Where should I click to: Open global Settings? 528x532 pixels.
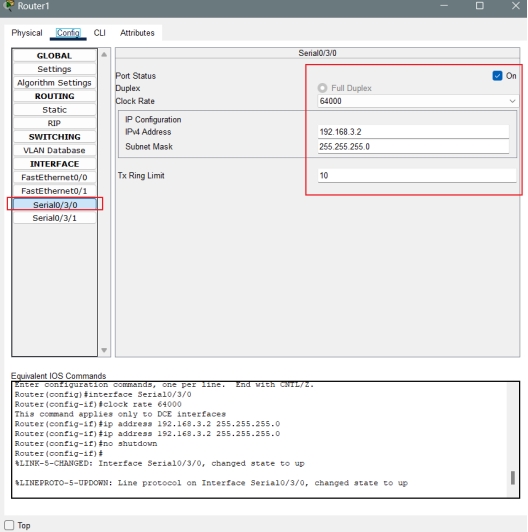[54, 69]
